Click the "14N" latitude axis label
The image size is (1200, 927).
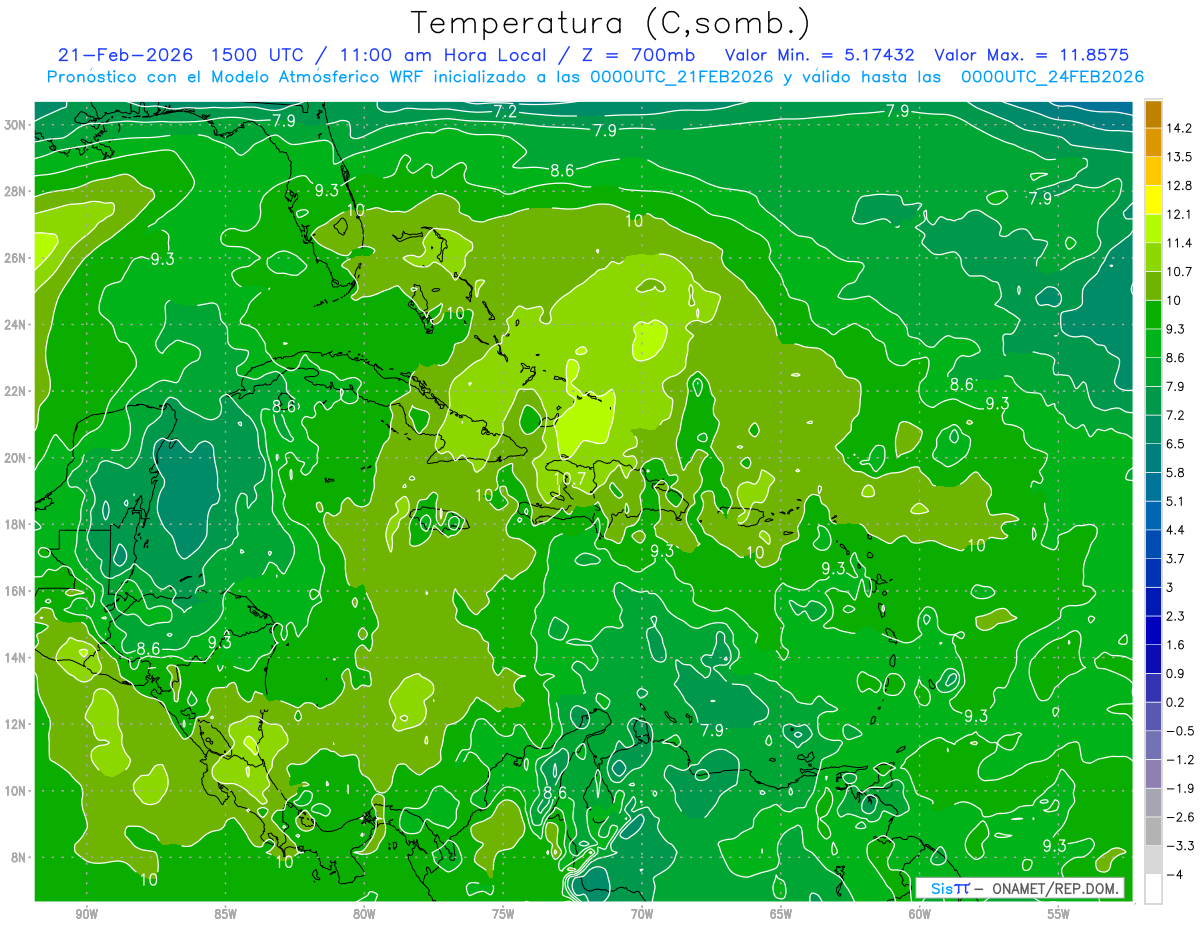pos(16,658)
